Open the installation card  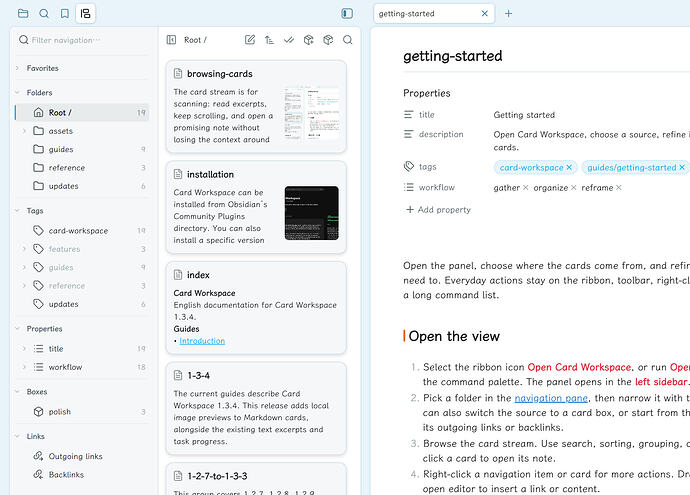[x=256, y=207]
